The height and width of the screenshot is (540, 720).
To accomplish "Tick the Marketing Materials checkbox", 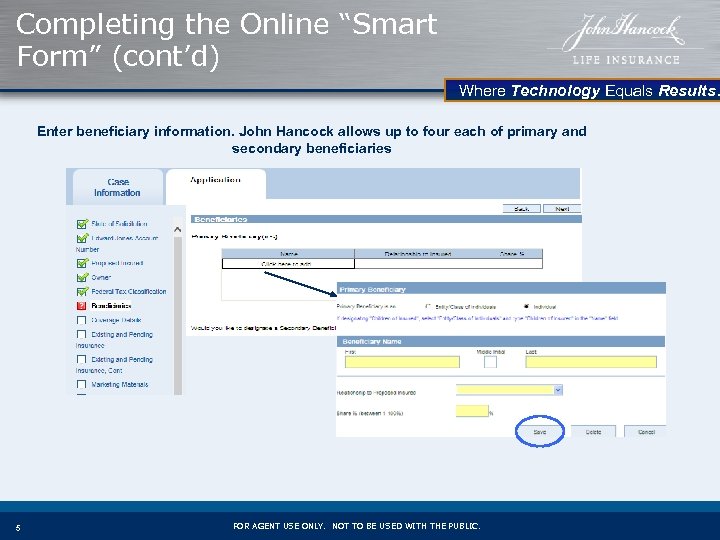I will tap(82, 384).
